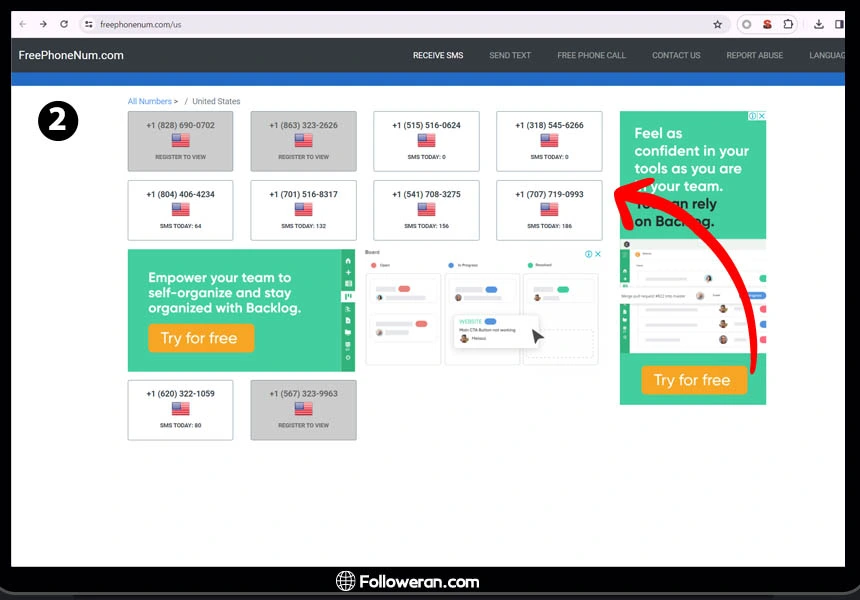Open the Send Text menu item

coord(510,55)
